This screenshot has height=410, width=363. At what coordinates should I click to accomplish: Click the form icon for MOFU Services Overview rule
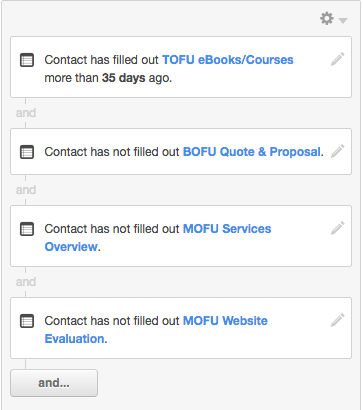[x=27, y=229]
